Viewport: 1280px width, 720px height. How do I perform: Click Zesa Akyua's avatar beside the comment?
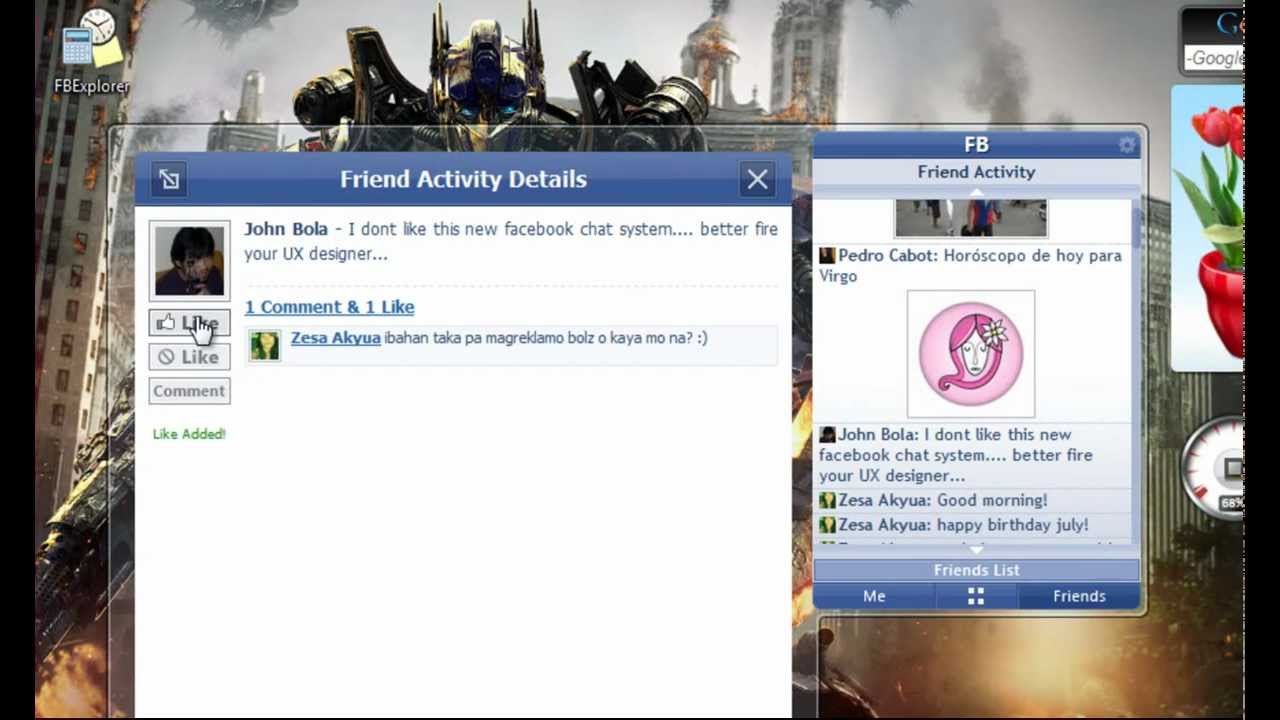click(x=265, y=345)
